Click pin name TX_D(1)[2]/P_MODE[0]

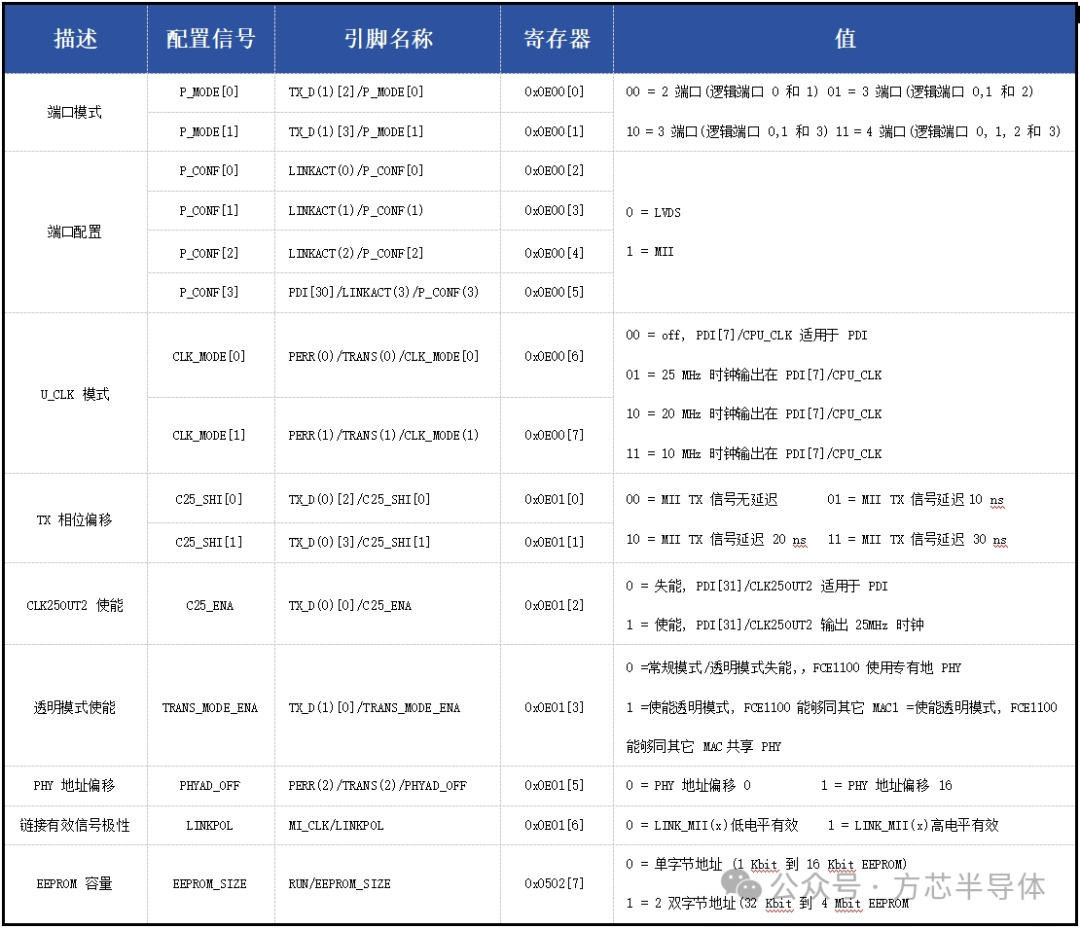pyautogui.click(x=356, y=92)
